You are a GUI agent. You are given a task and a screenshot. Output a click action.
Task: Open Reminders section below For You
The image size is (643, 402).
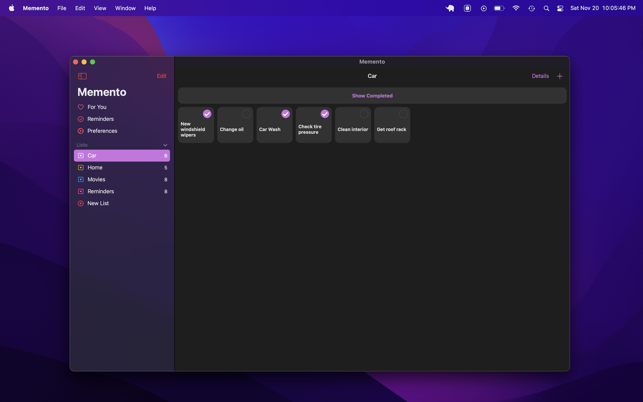100,119
